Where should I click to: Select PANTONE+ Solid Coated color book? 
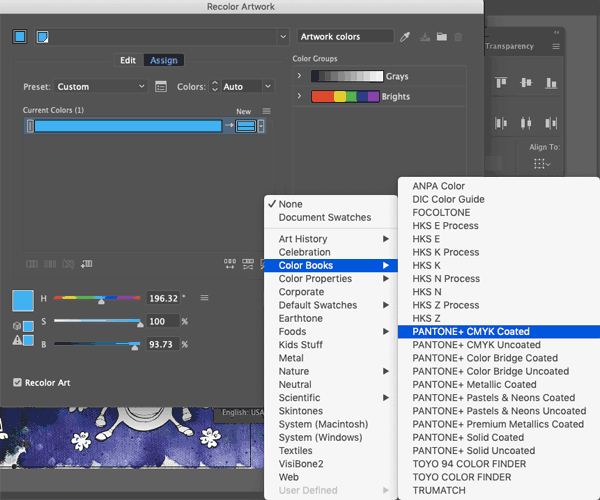pos(499,438)
